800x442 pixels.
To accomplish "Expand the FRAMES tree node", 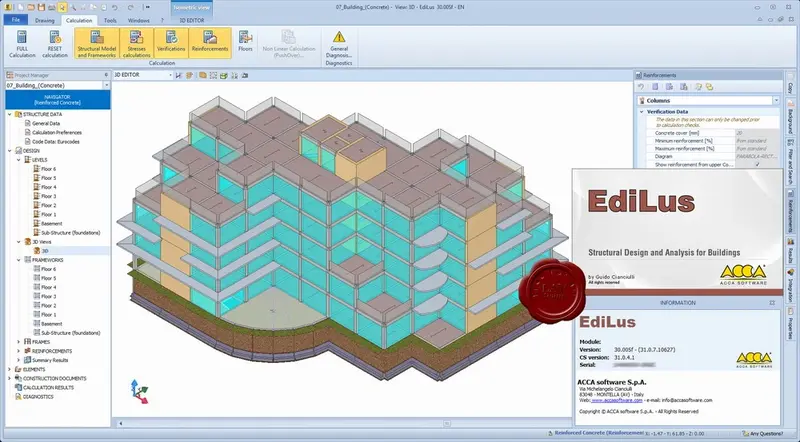I will [19, 341].
